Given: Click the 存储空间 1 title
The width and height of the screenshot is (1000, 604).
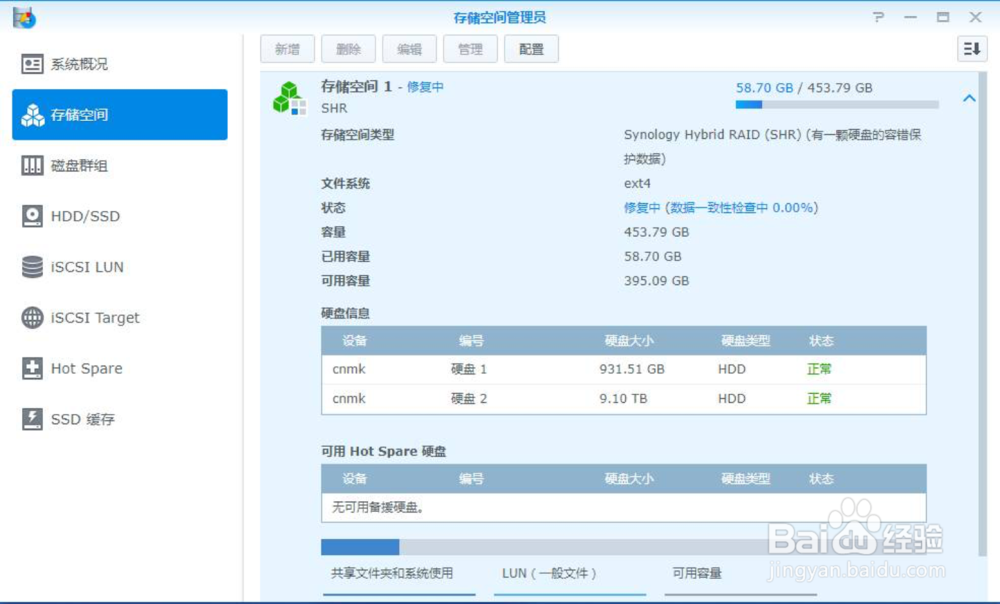Looking at the screenshot, I should coord(356,86).
